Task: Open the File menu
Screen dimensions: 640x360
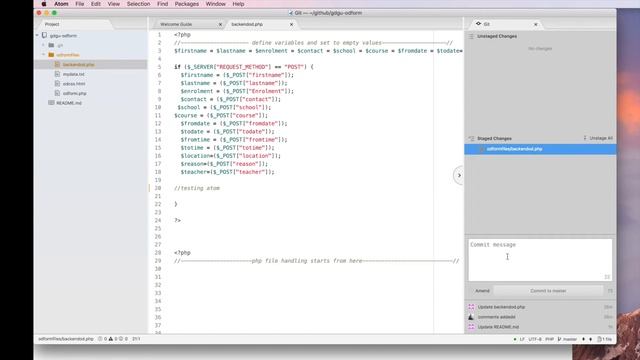Action: [80, 4]
